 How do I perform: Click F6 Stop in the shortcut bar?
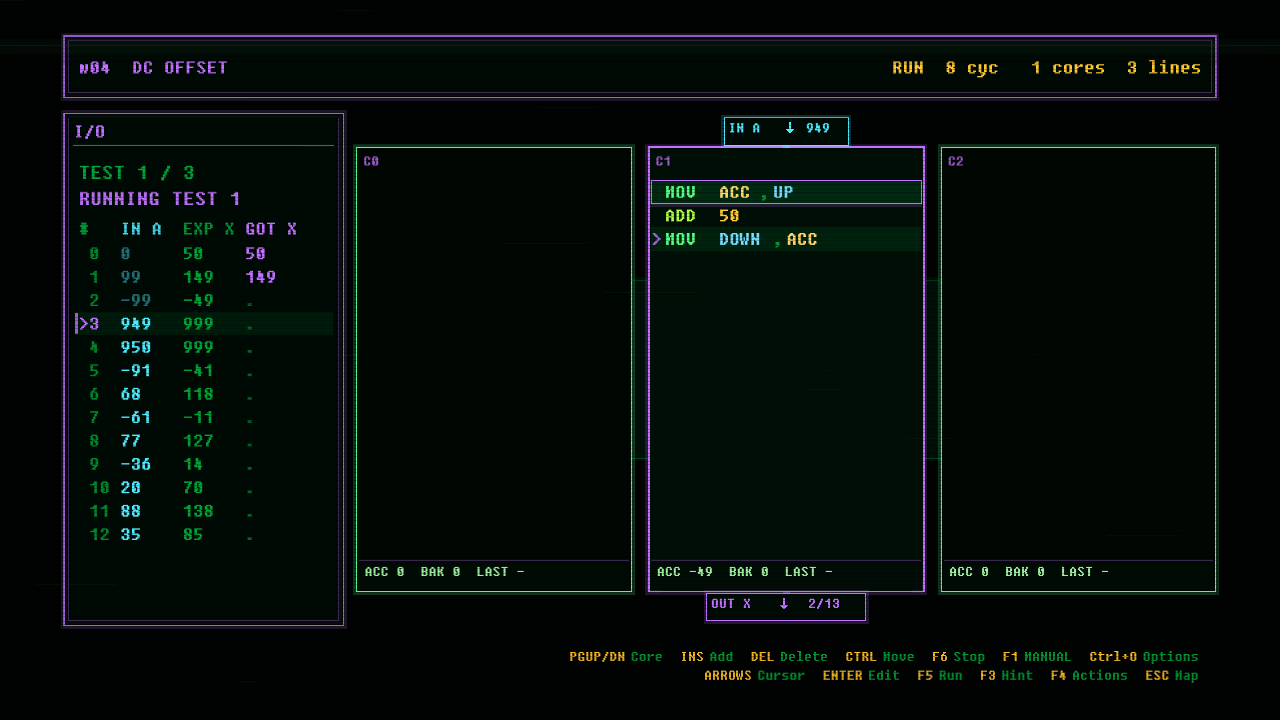click(958, 657)
